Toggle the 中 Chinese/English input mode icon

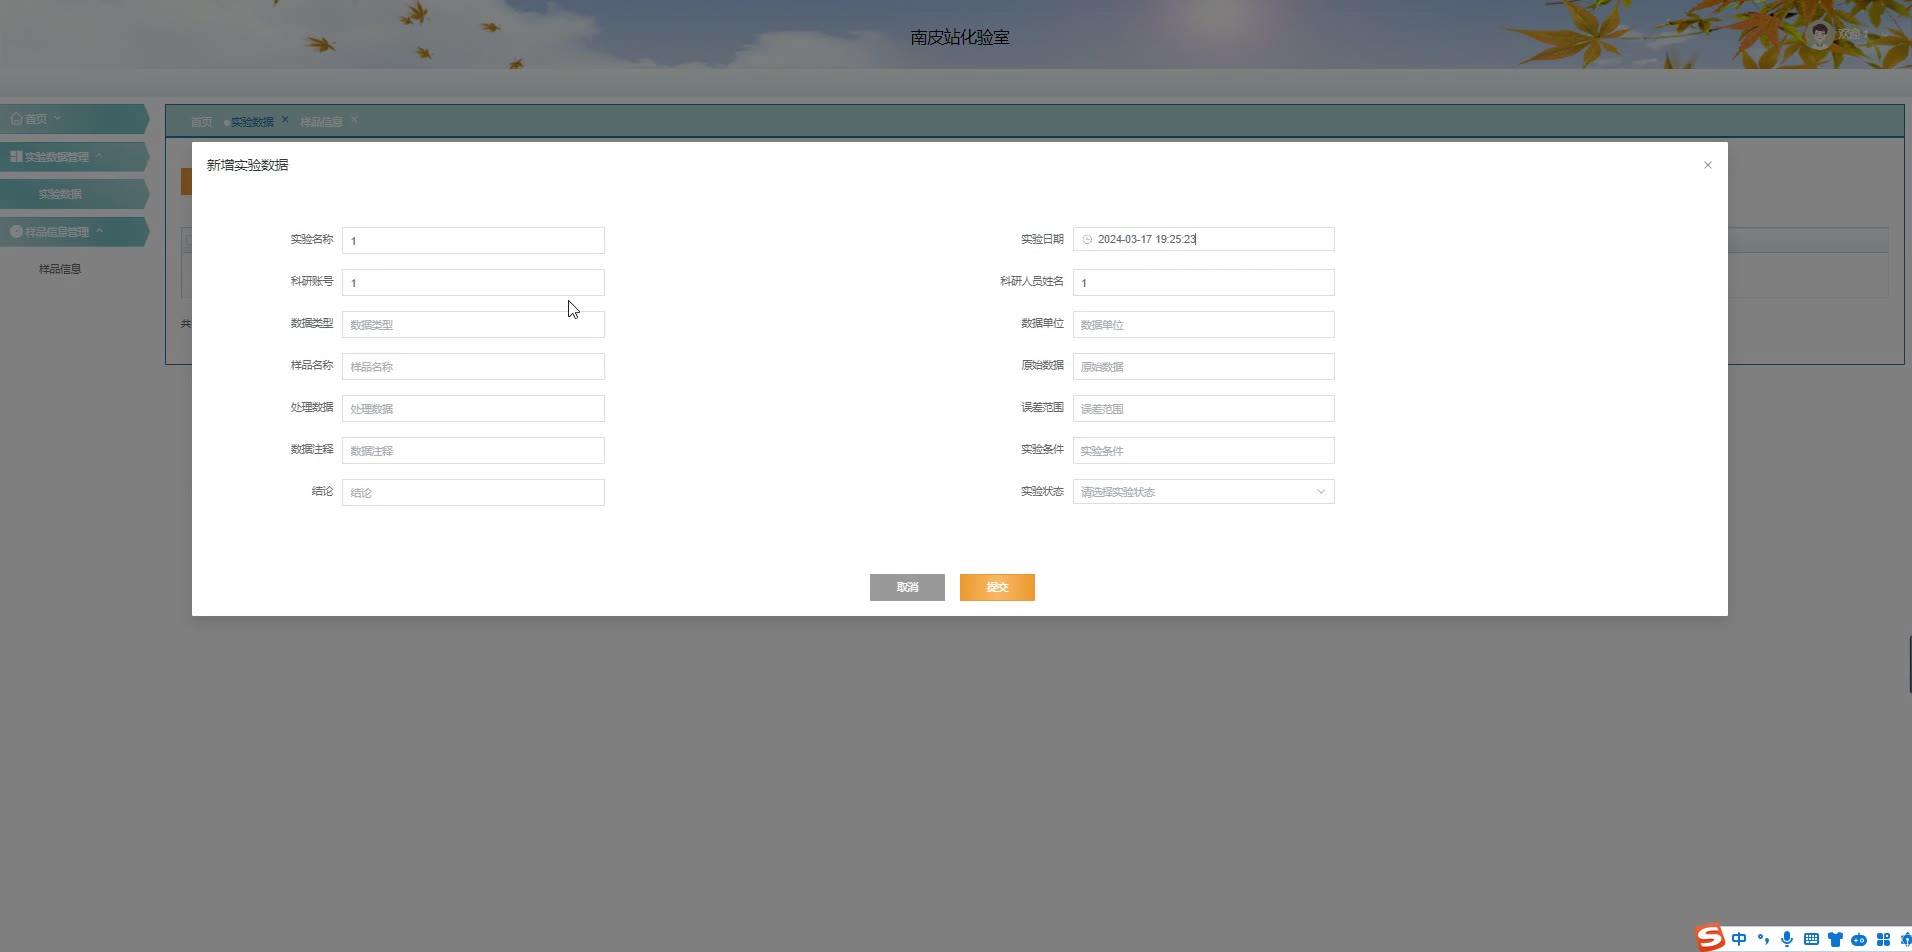click(x=1739, y=939)
